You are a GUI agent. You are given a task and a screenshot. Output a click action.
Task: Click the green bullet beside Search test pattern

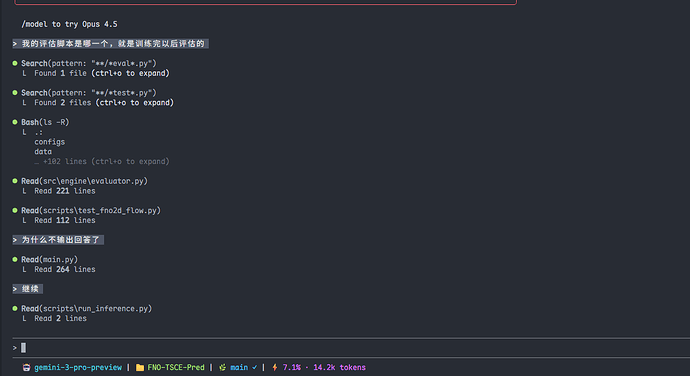[15, 92]
